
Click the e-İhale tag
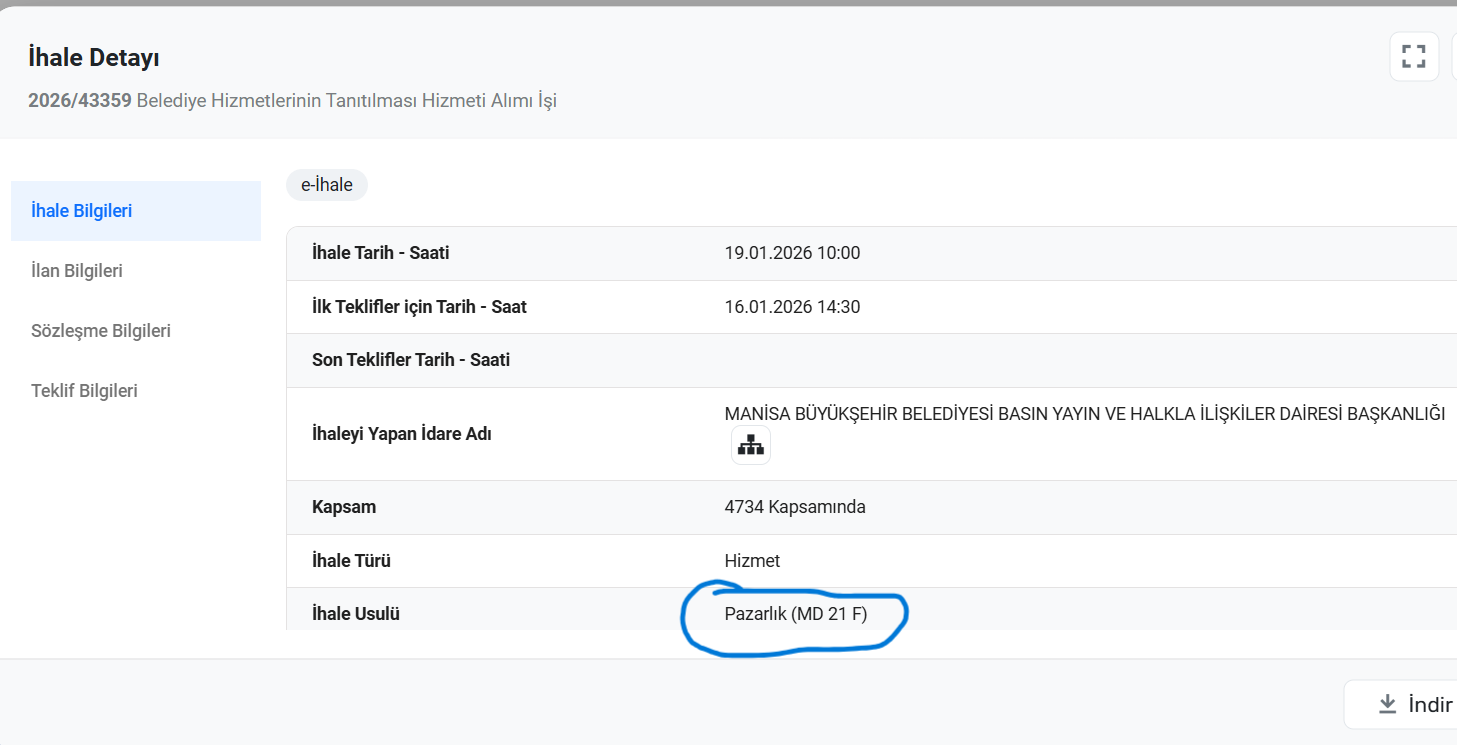click(x=327, y=185)
